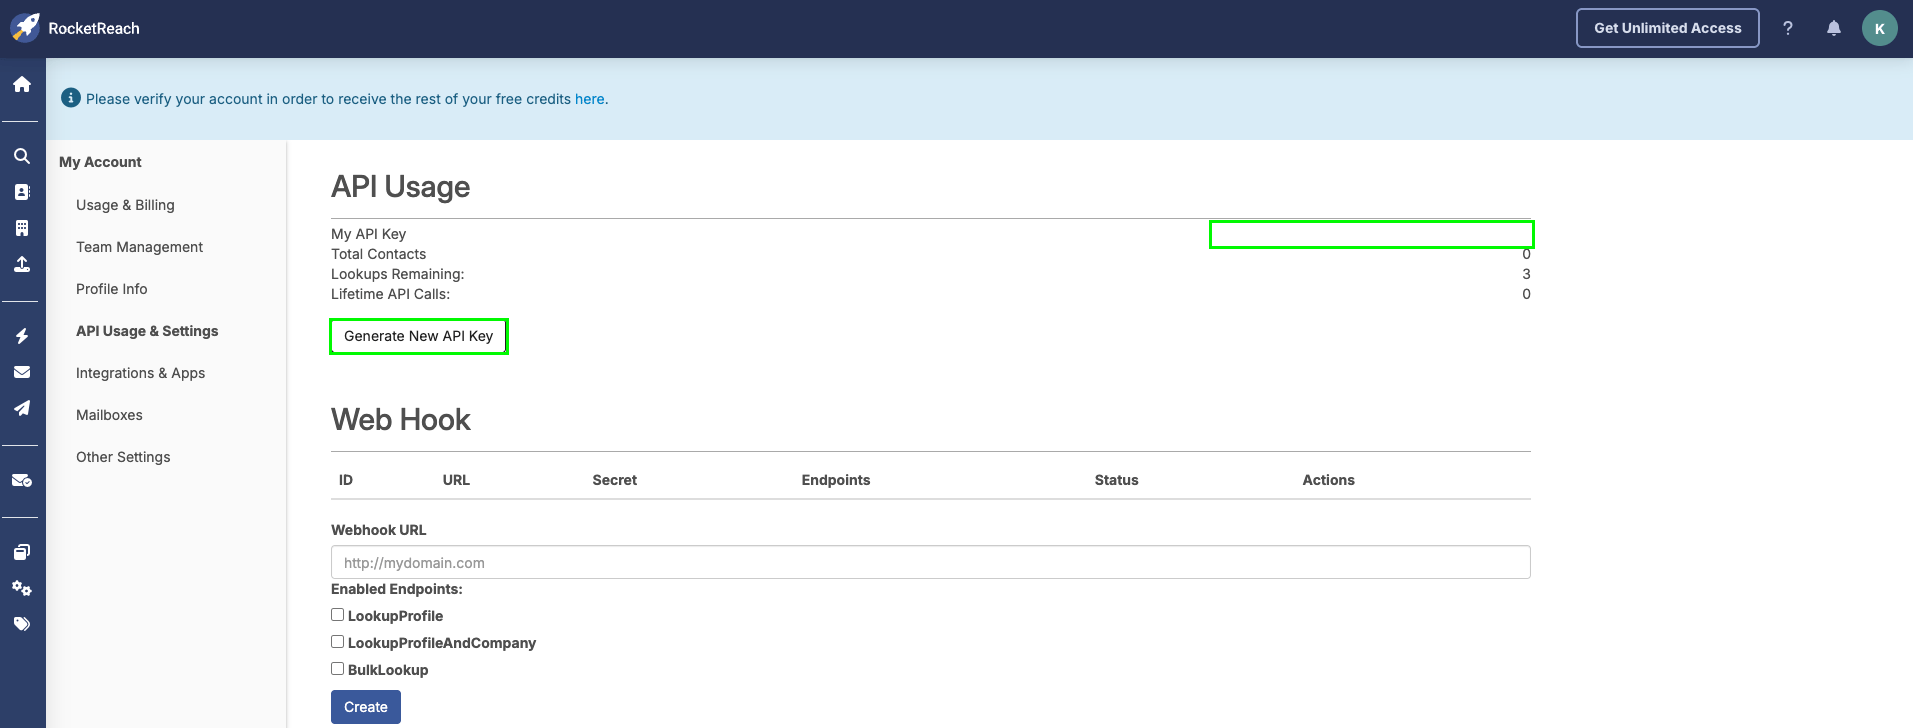The width and height of the screenshot is (1913, 728).
Task: Click the Endpoints column header
Action: coord(836,480)
